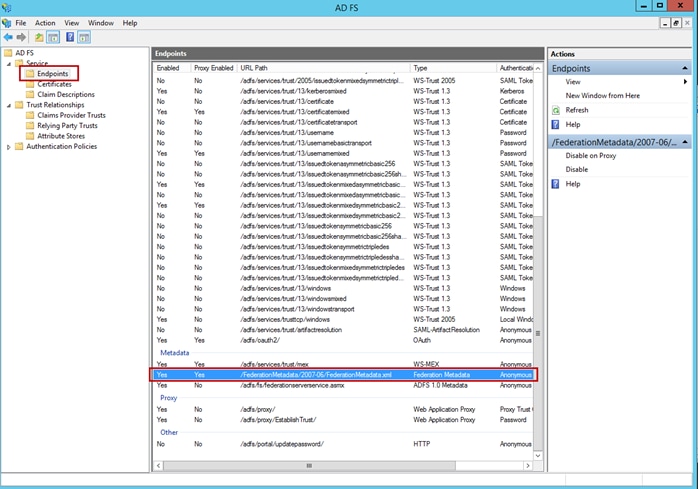Click the vertical scrollbar down arrow
This screenshot has height=489, width=698.
pos(538,456)
